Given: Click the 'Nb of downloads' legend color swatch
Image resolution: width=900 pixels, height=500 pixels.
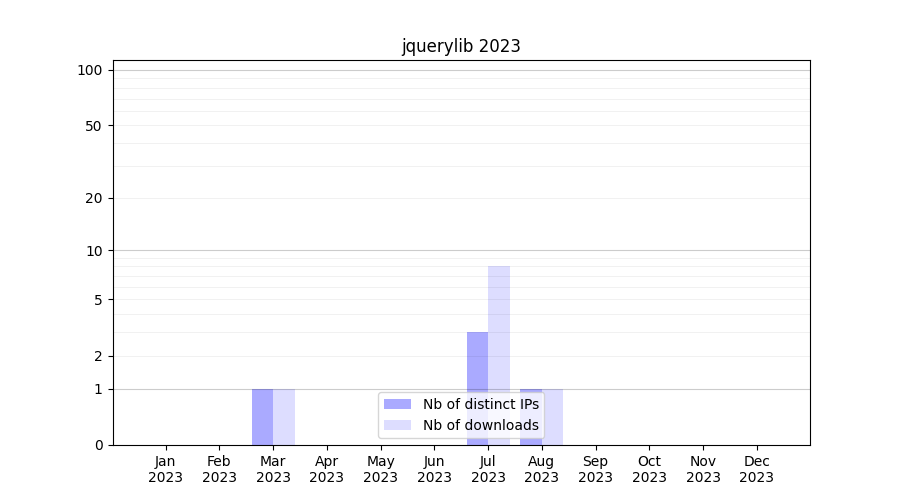Looking at the screenshot, I should point(397,425).
